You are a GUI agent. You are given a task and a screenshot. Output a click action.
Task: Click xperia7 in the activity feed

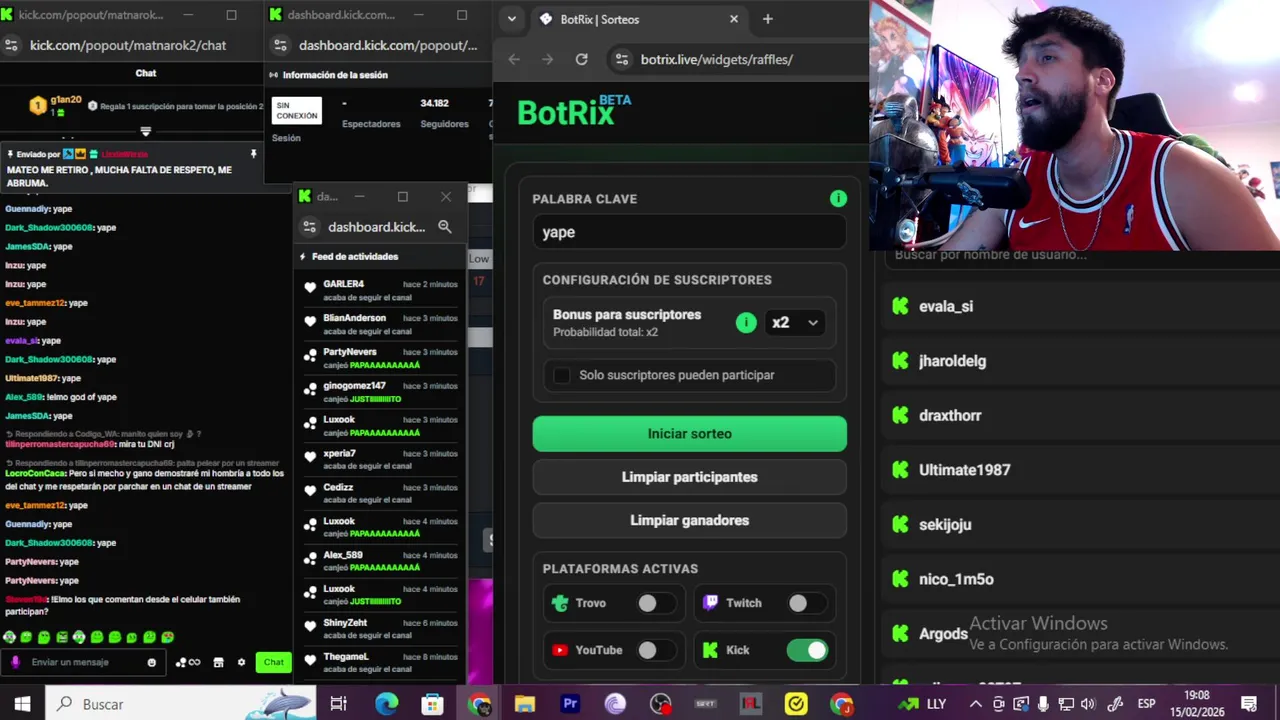(339, 453)
